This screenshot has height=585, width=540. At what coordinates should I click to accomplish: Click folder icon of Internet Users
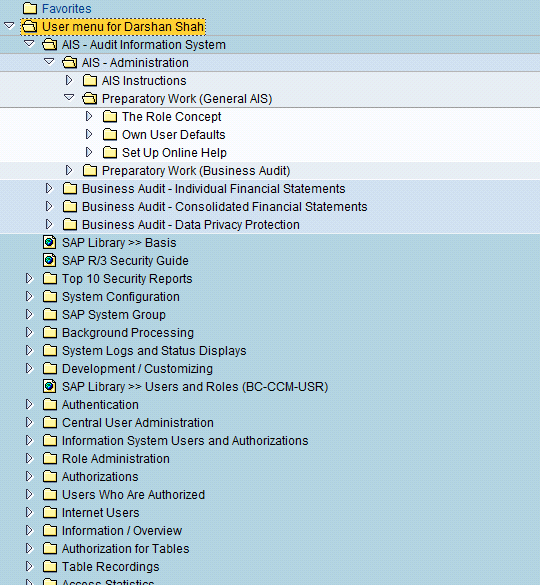coord(50,512)
